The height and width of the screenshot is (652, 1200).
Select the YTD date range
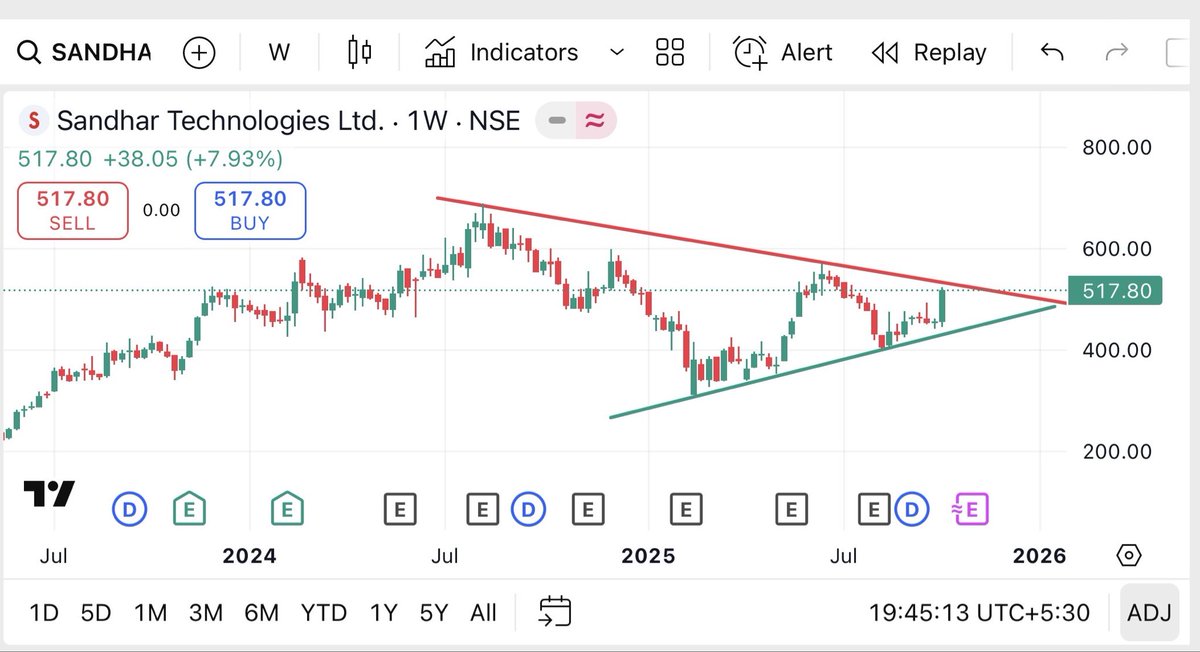[x=324, y=612]
